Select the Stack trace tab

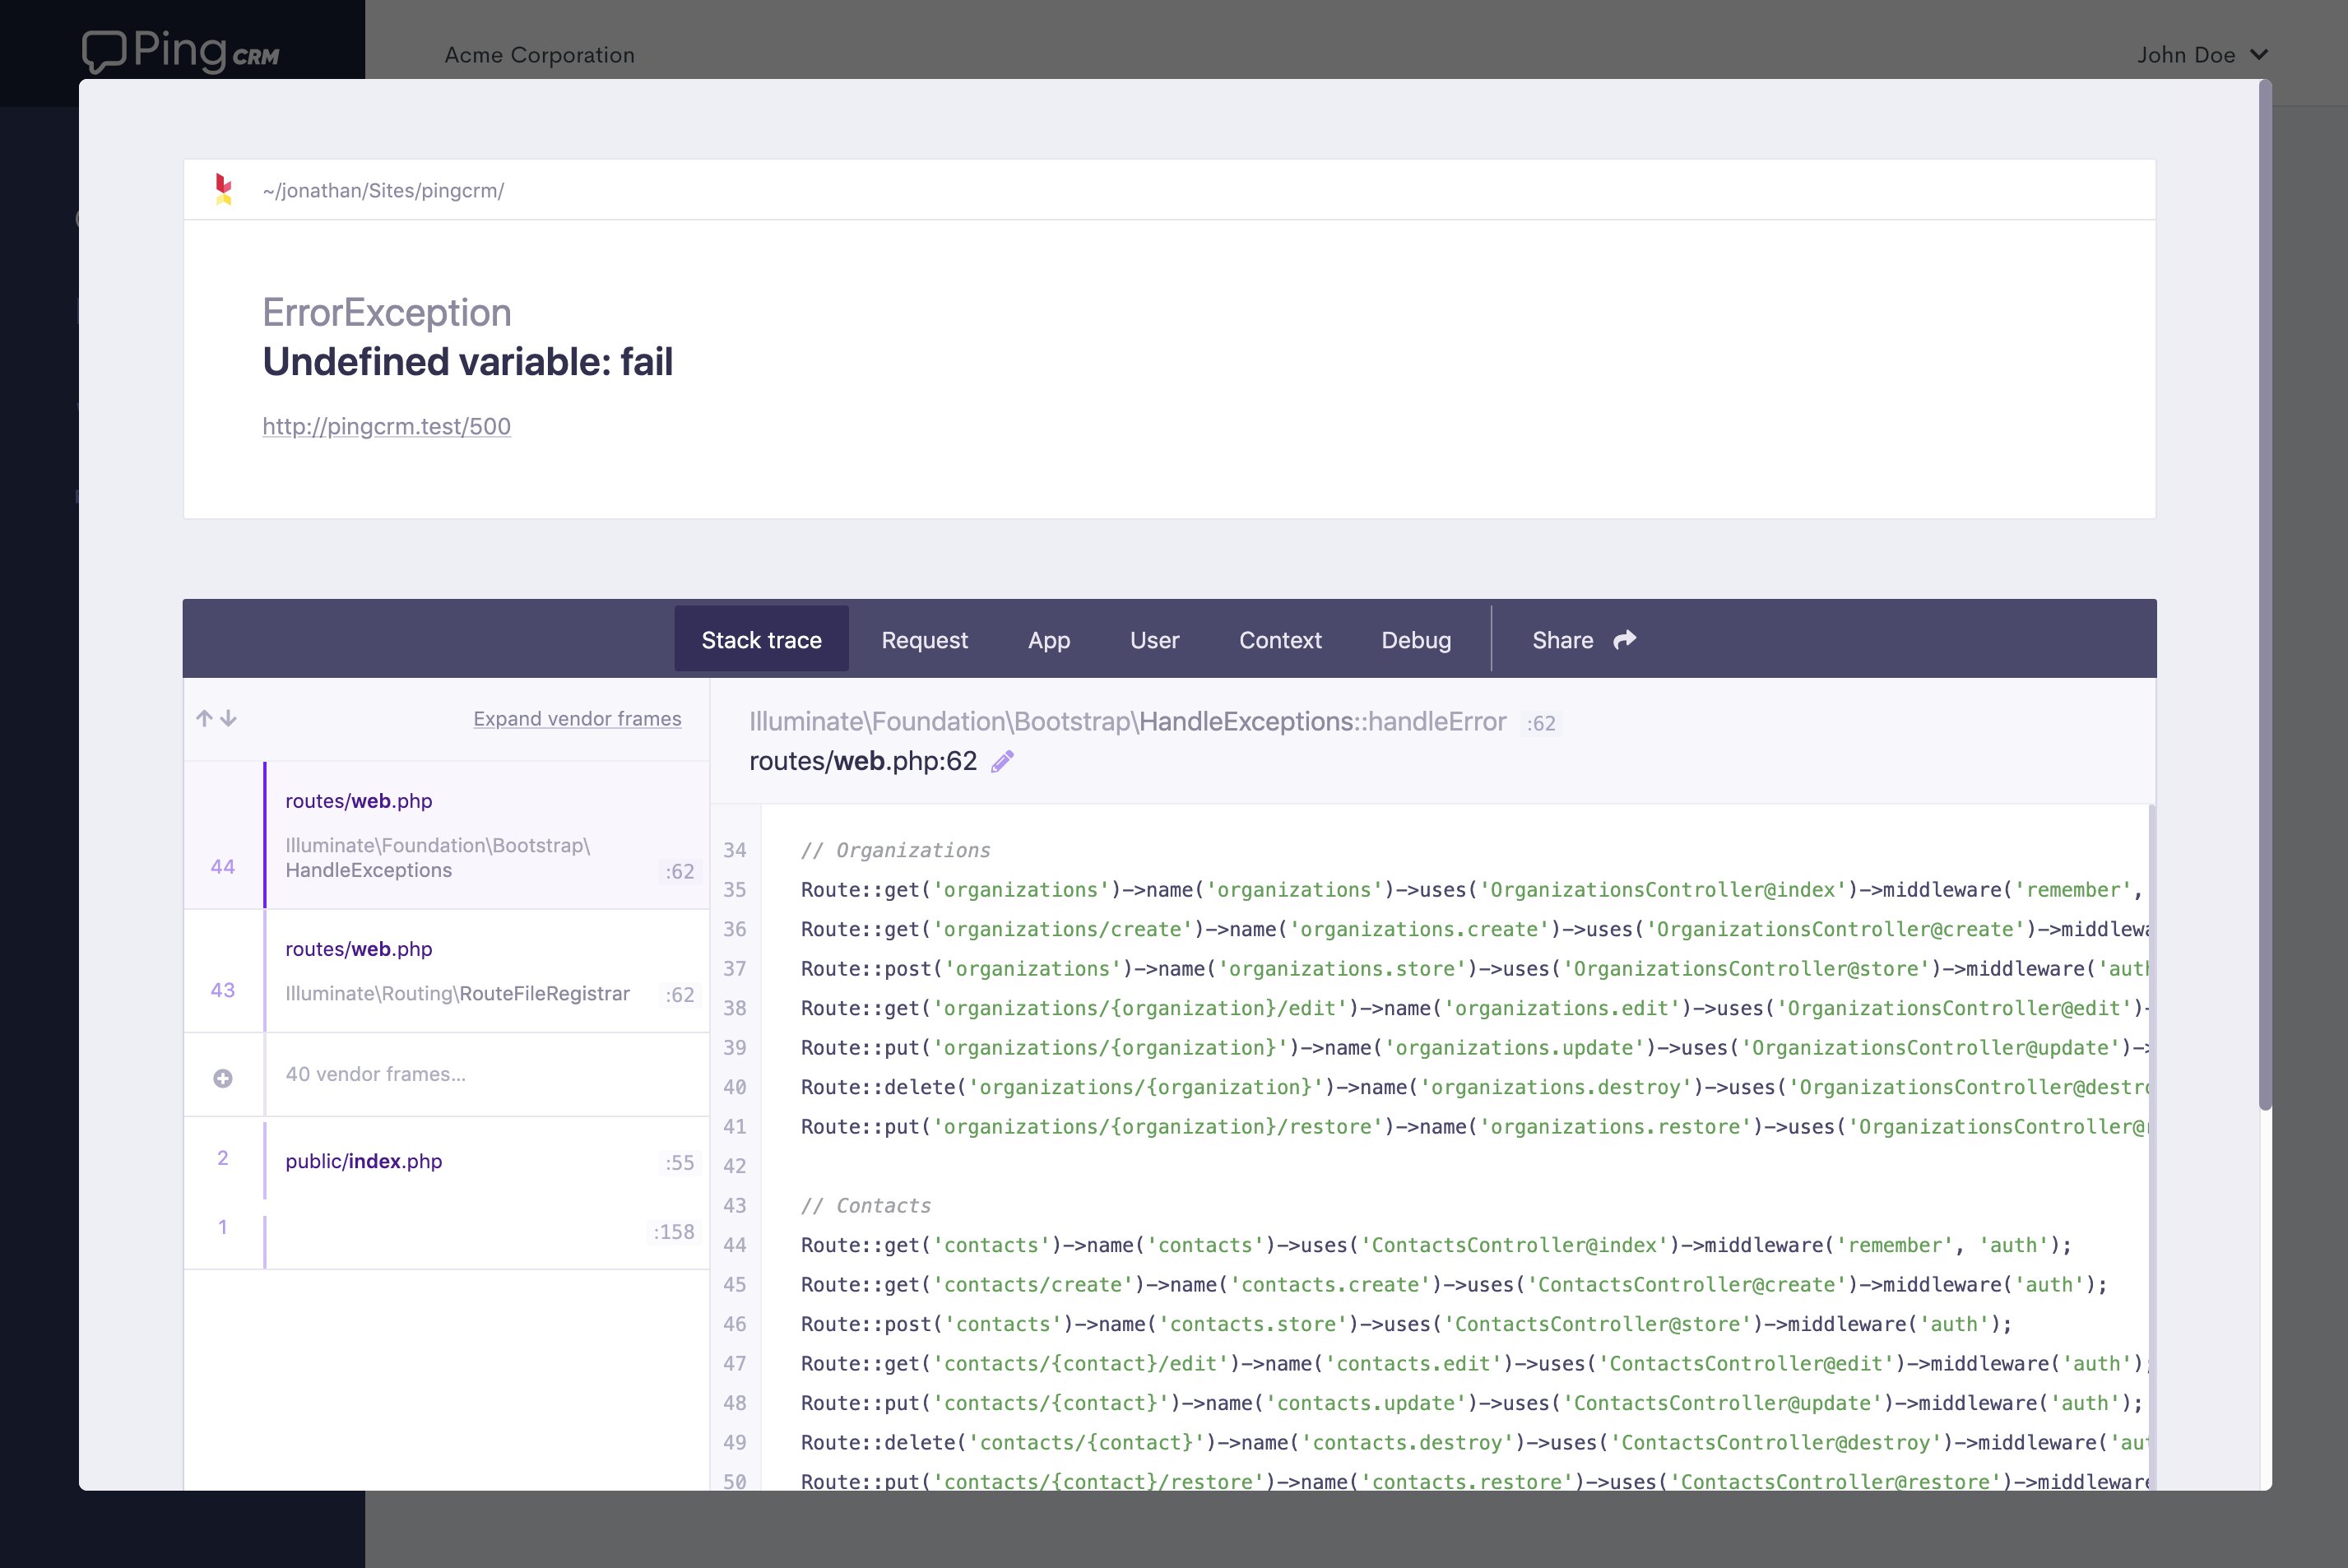[x=761, y=639]
